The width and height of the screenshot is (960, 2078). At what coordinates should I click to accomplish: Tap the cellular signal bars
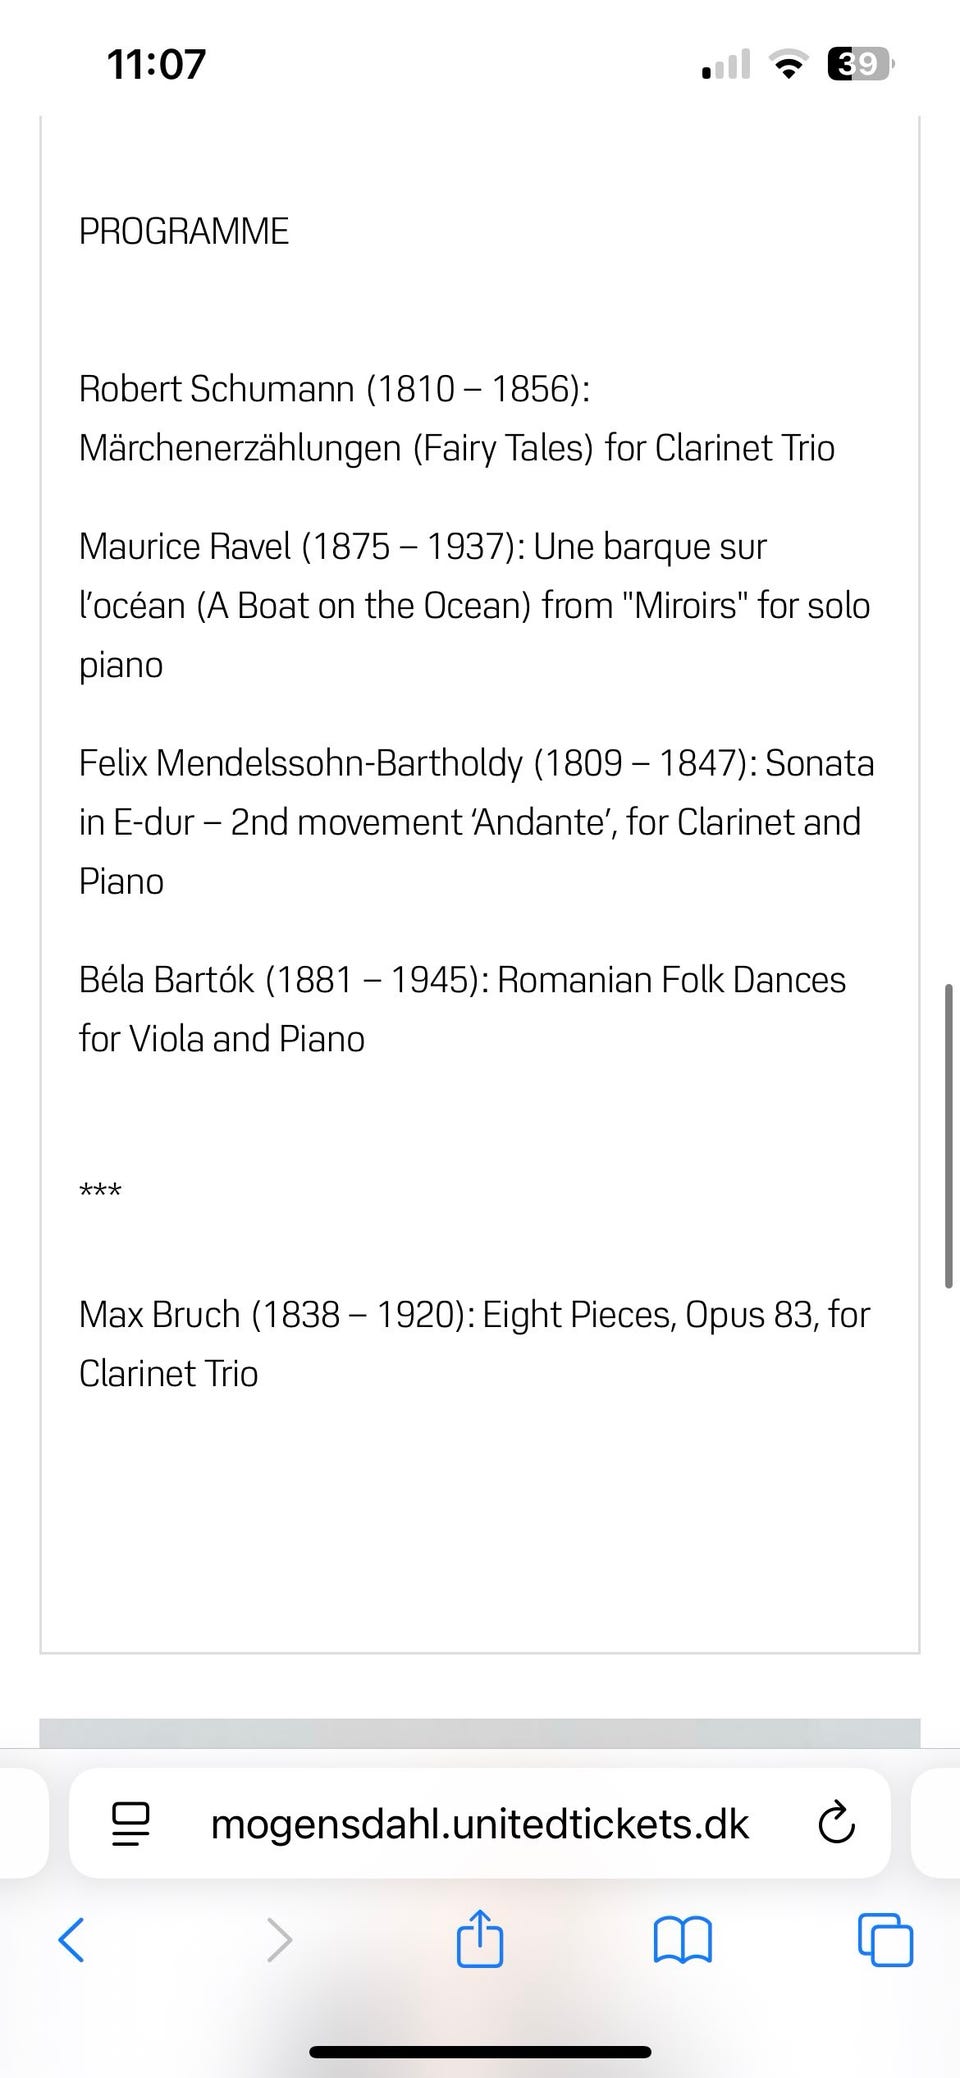coord(727,65)
